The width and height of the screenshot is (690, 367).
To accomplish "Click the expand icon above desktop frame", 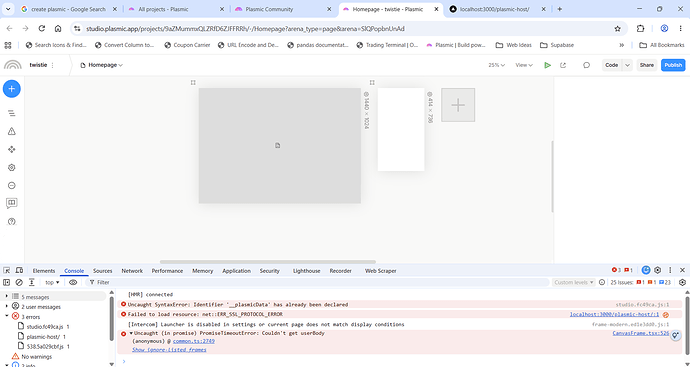I will coord(193,82).
